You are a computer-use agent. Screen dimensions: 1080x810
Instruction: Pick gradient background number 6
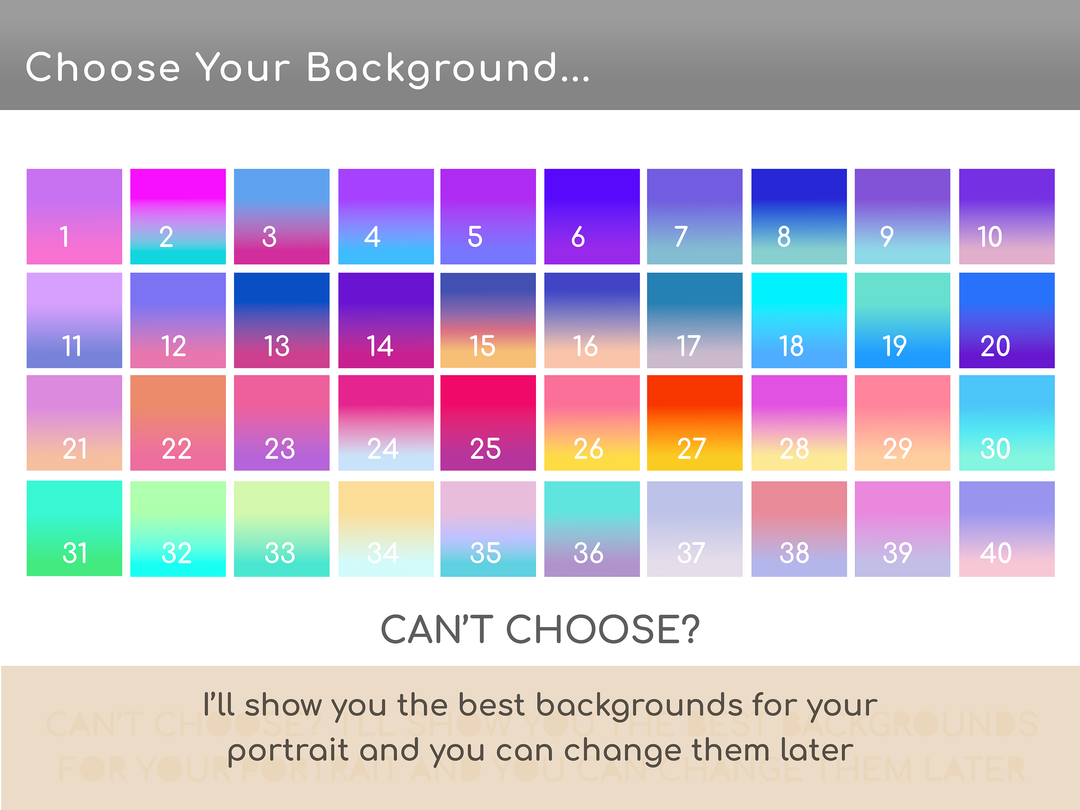coord(592,217)
